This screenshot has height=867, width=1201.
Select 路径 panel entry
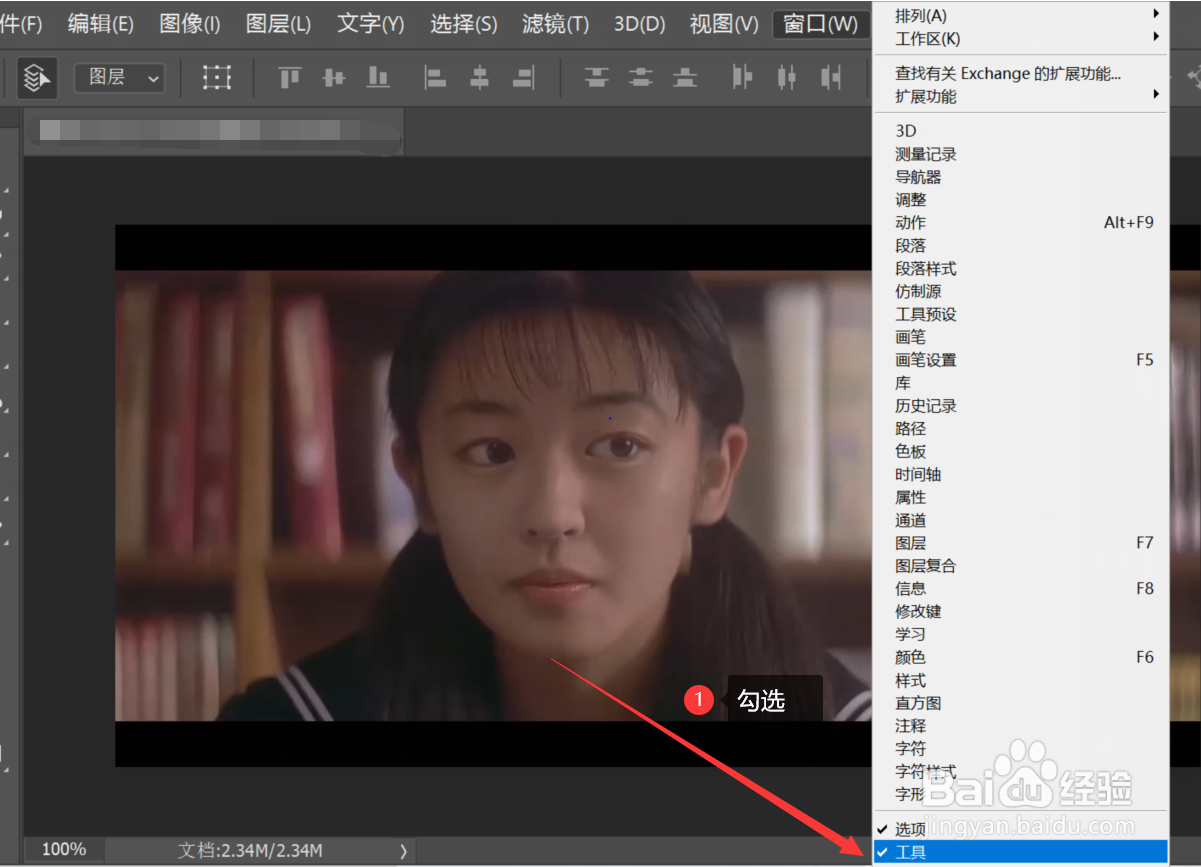click(x=1020, y=428)
